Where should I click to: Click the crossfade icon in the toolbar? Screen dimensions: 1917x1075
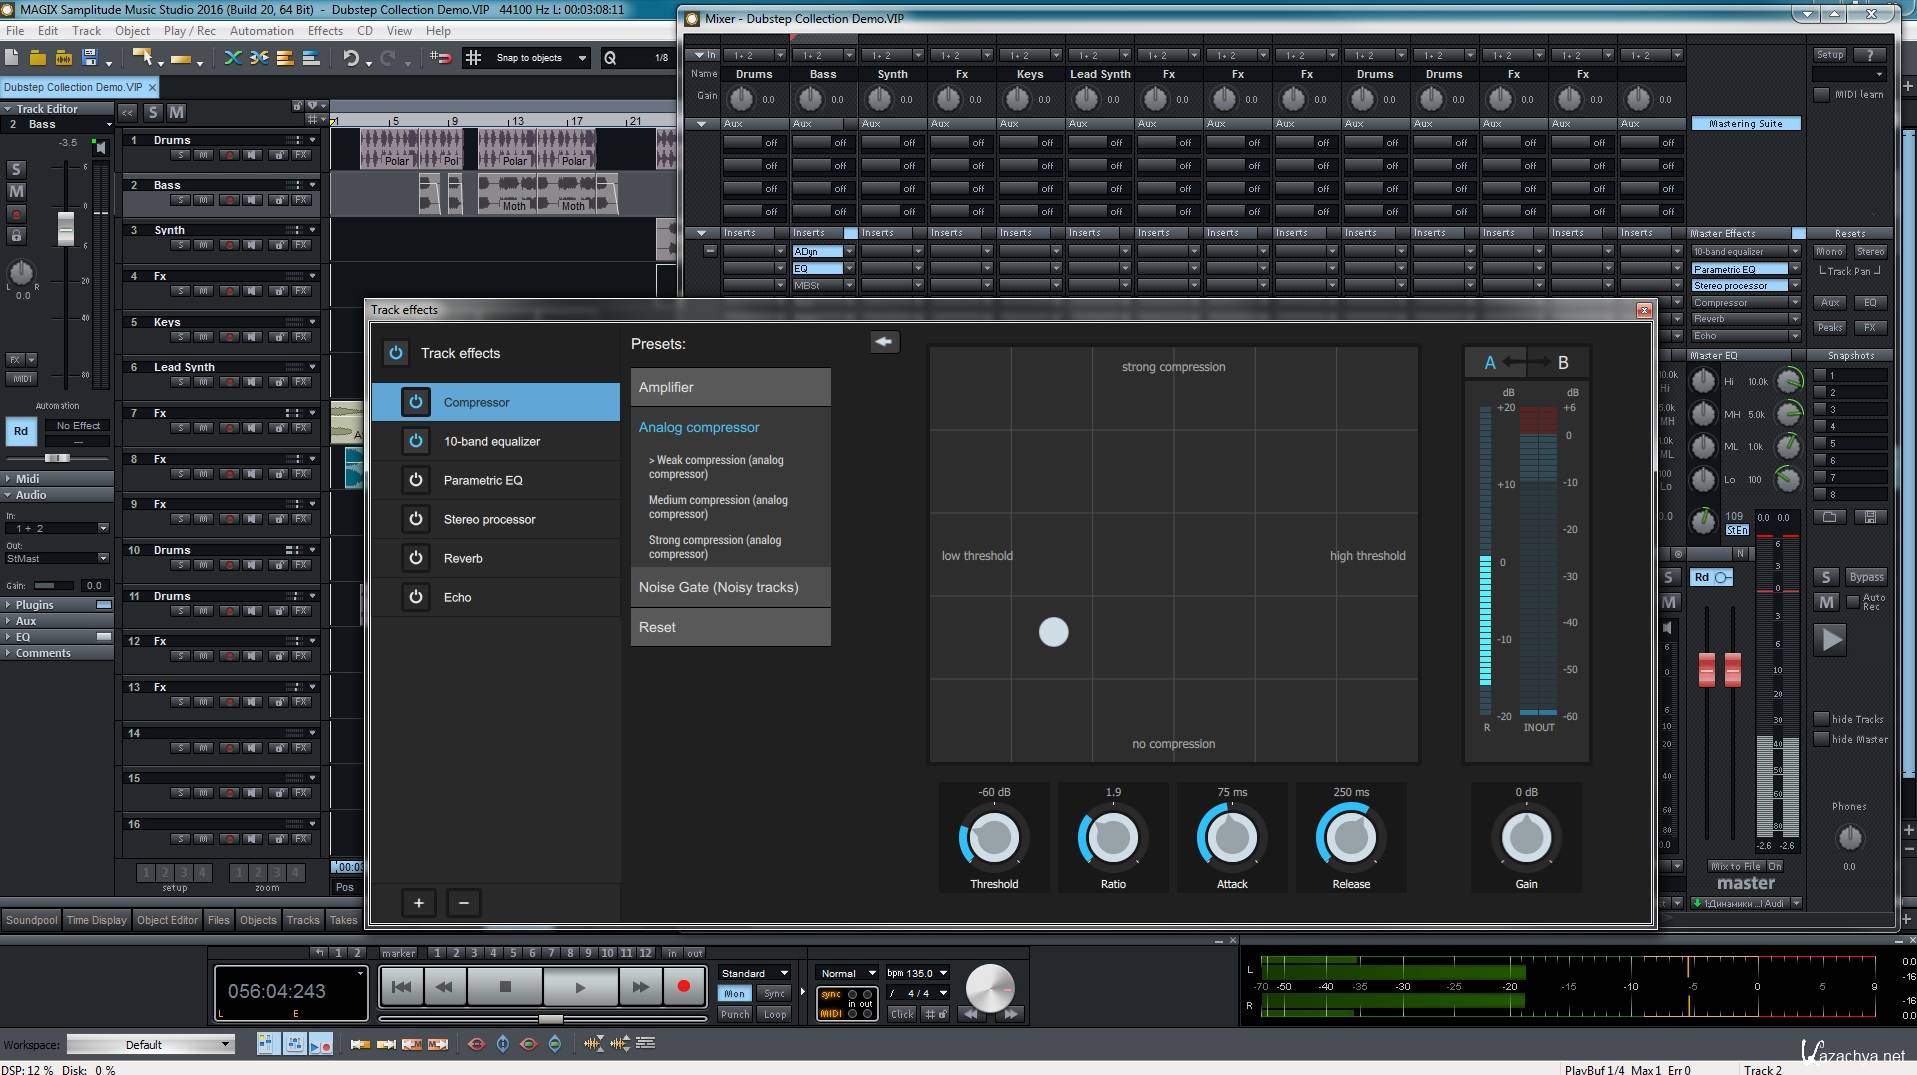(233, 58)
